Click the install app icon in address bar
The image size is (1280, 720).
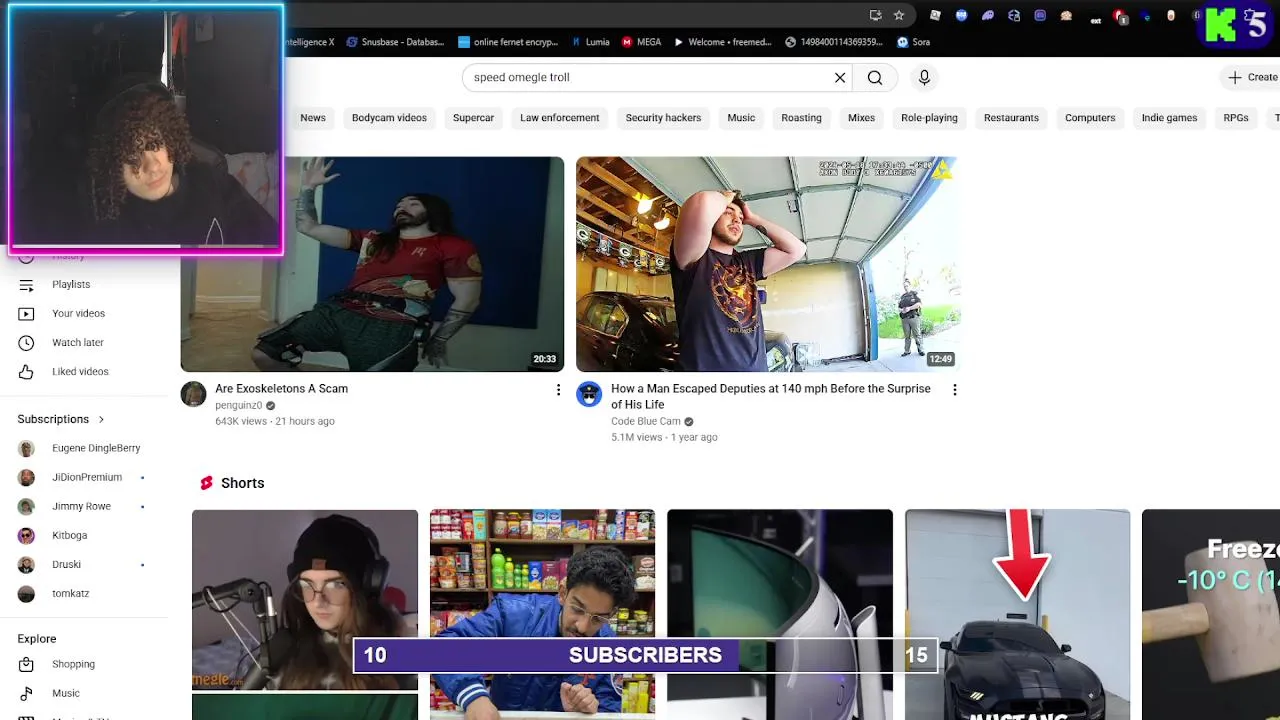tap(875, 15)
